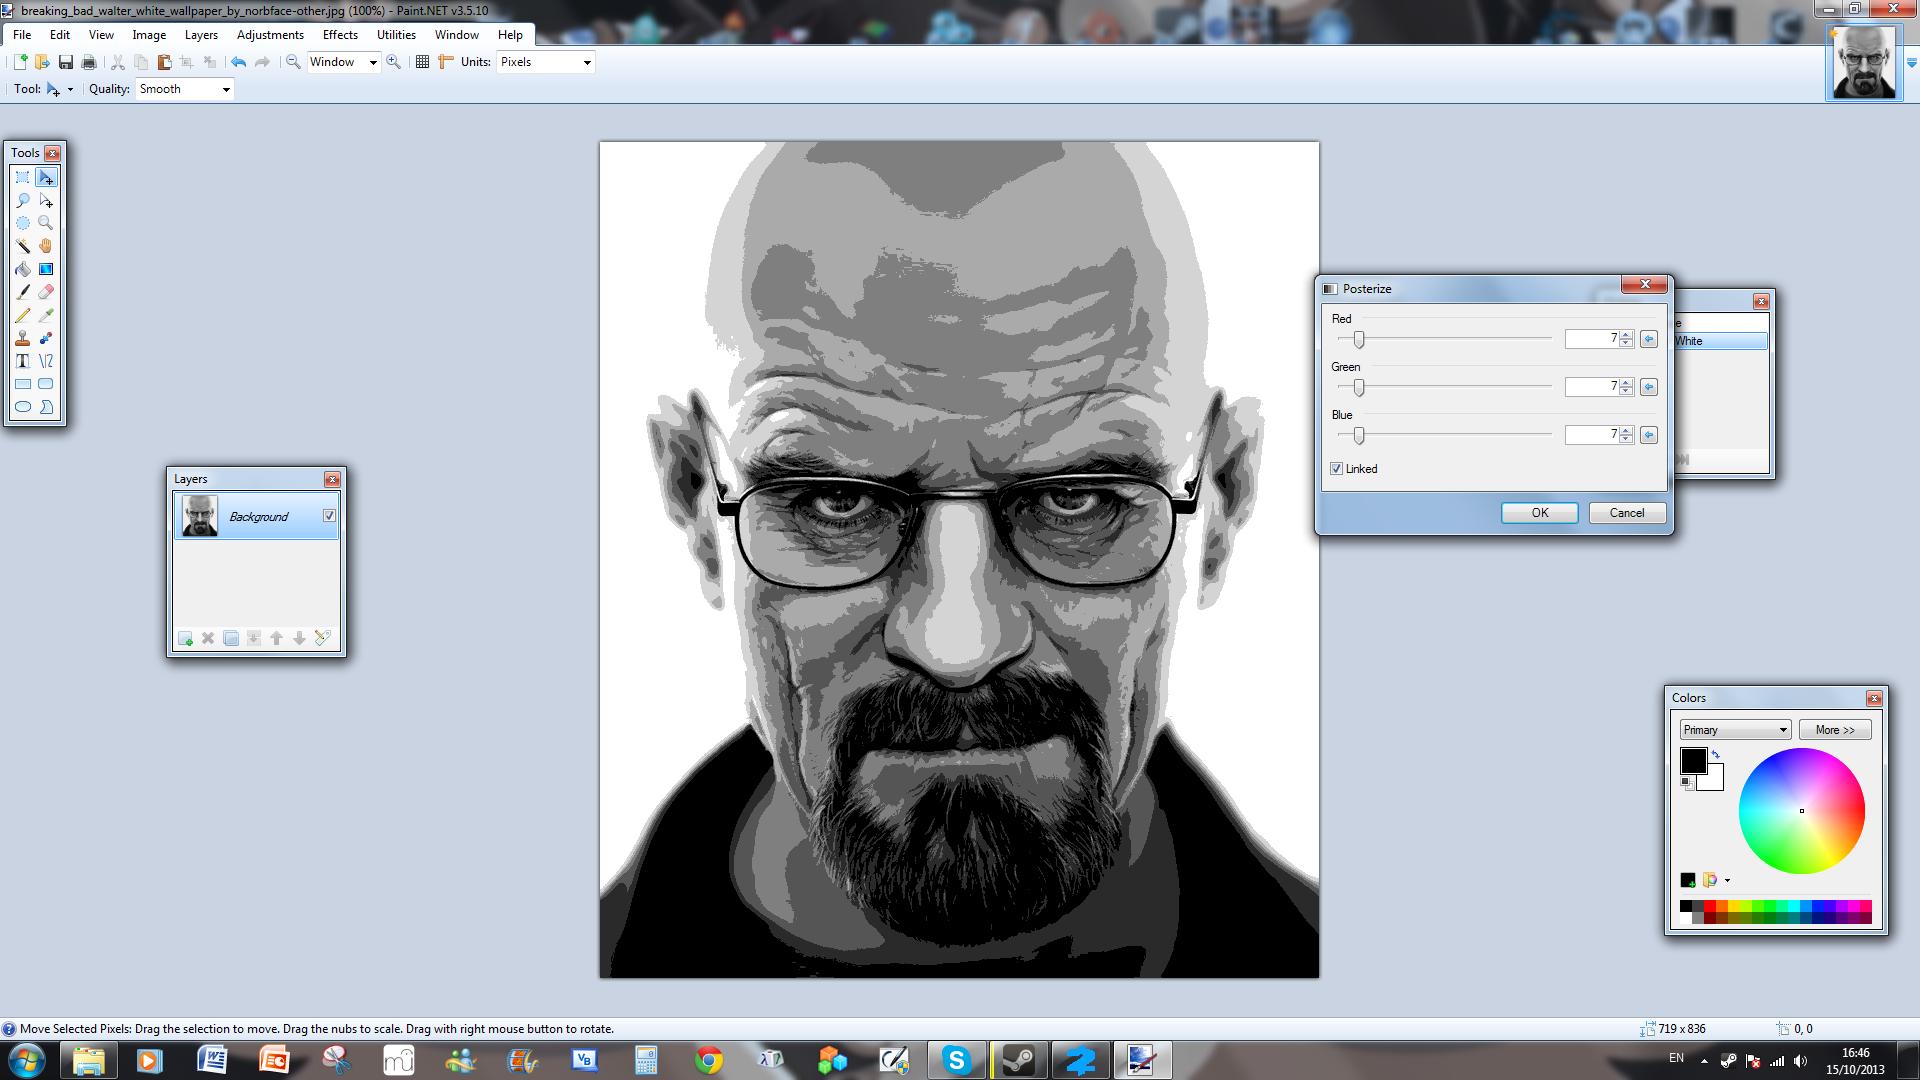The image size is (1920, 1080).
Task: Select the Paint Bucket tool
Action: point(23,269)
